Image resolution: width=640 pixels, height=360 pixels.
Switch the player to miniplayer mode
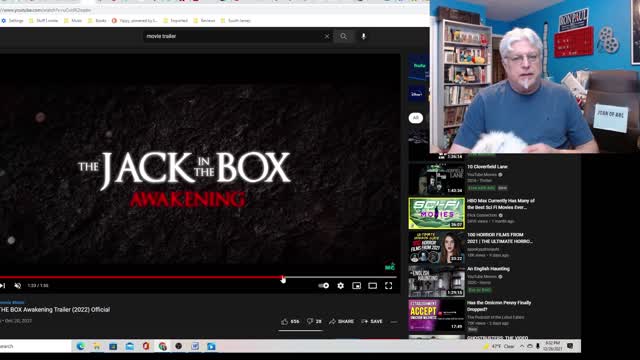tap(356, 286)
